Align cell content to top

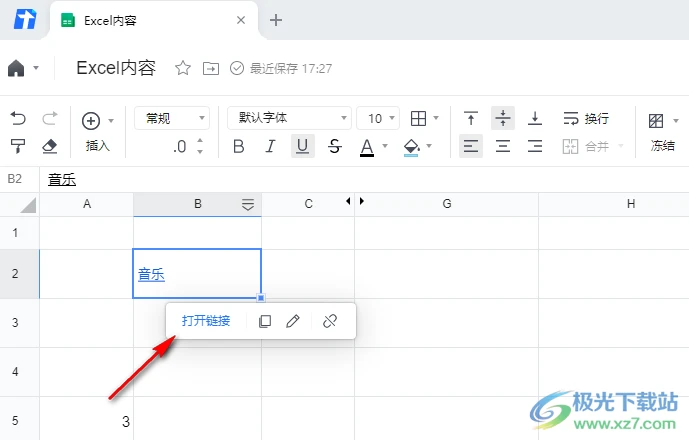pyautogui.click(x=471, y=118)
